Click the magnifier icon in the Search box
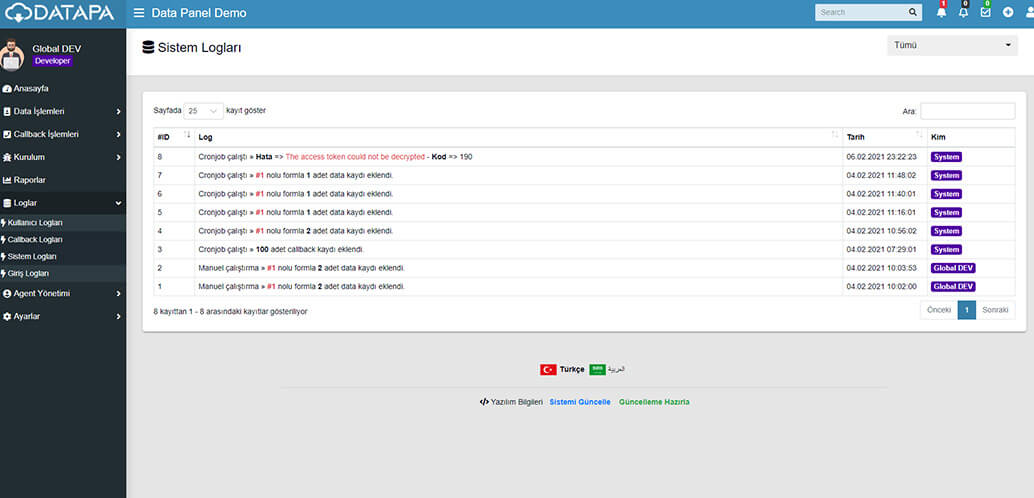Image resolution: width=1034 pixels, height=498 pixels. [913, 12]
